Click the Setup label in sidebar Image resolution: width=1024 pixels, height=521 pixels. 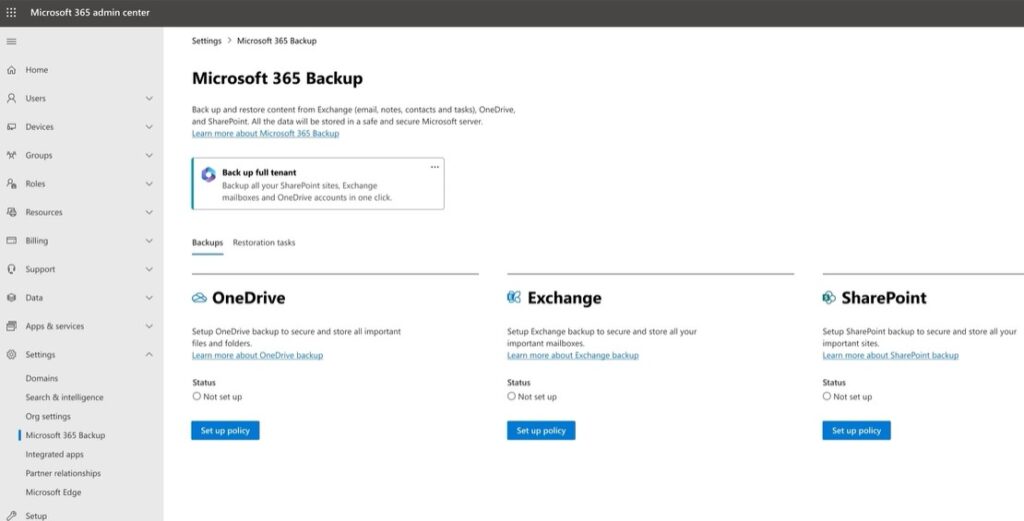tap(36, 516)
